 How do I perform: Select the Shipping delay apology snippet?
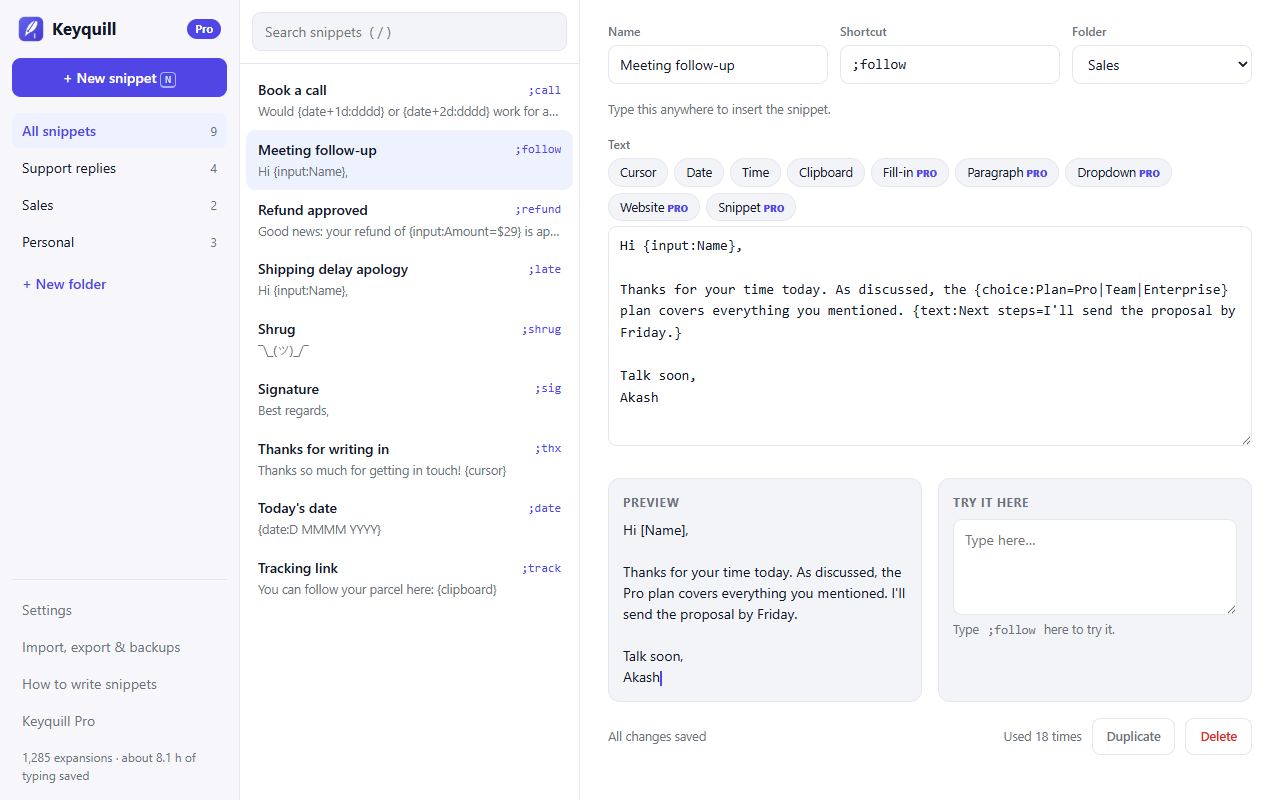pos(409,279)
